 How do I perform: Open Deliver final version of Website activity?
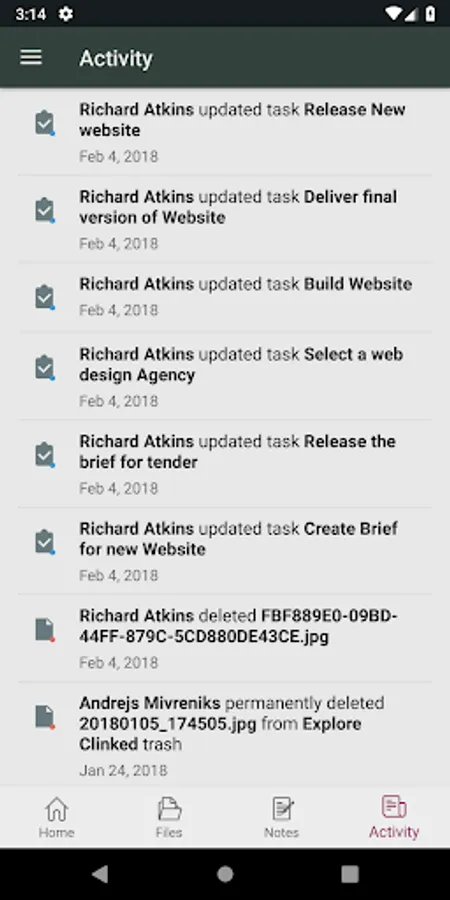225,219
